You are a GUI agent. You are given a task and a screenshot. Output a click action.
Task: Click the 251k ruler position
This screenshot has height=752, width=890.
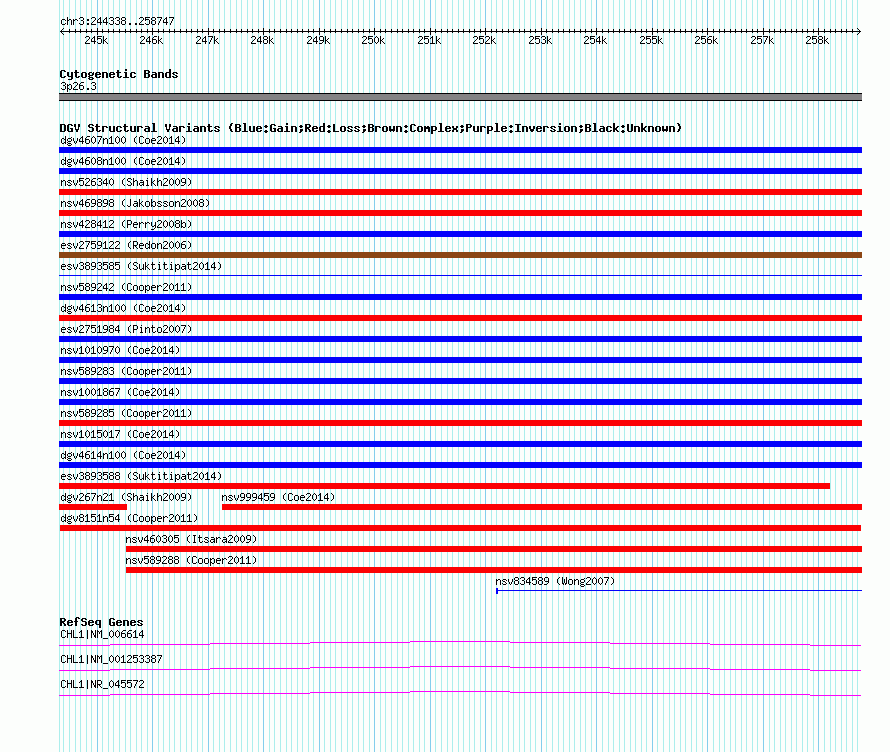pyautogui.click(x=429, y=40)
